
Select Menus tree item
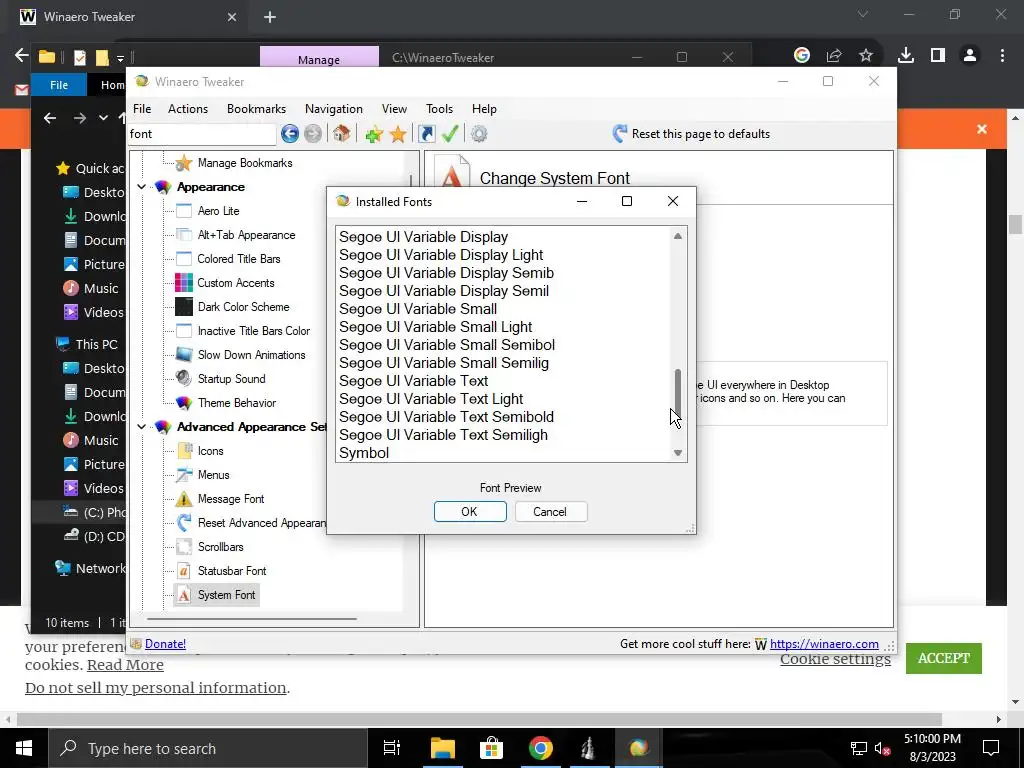214,475
